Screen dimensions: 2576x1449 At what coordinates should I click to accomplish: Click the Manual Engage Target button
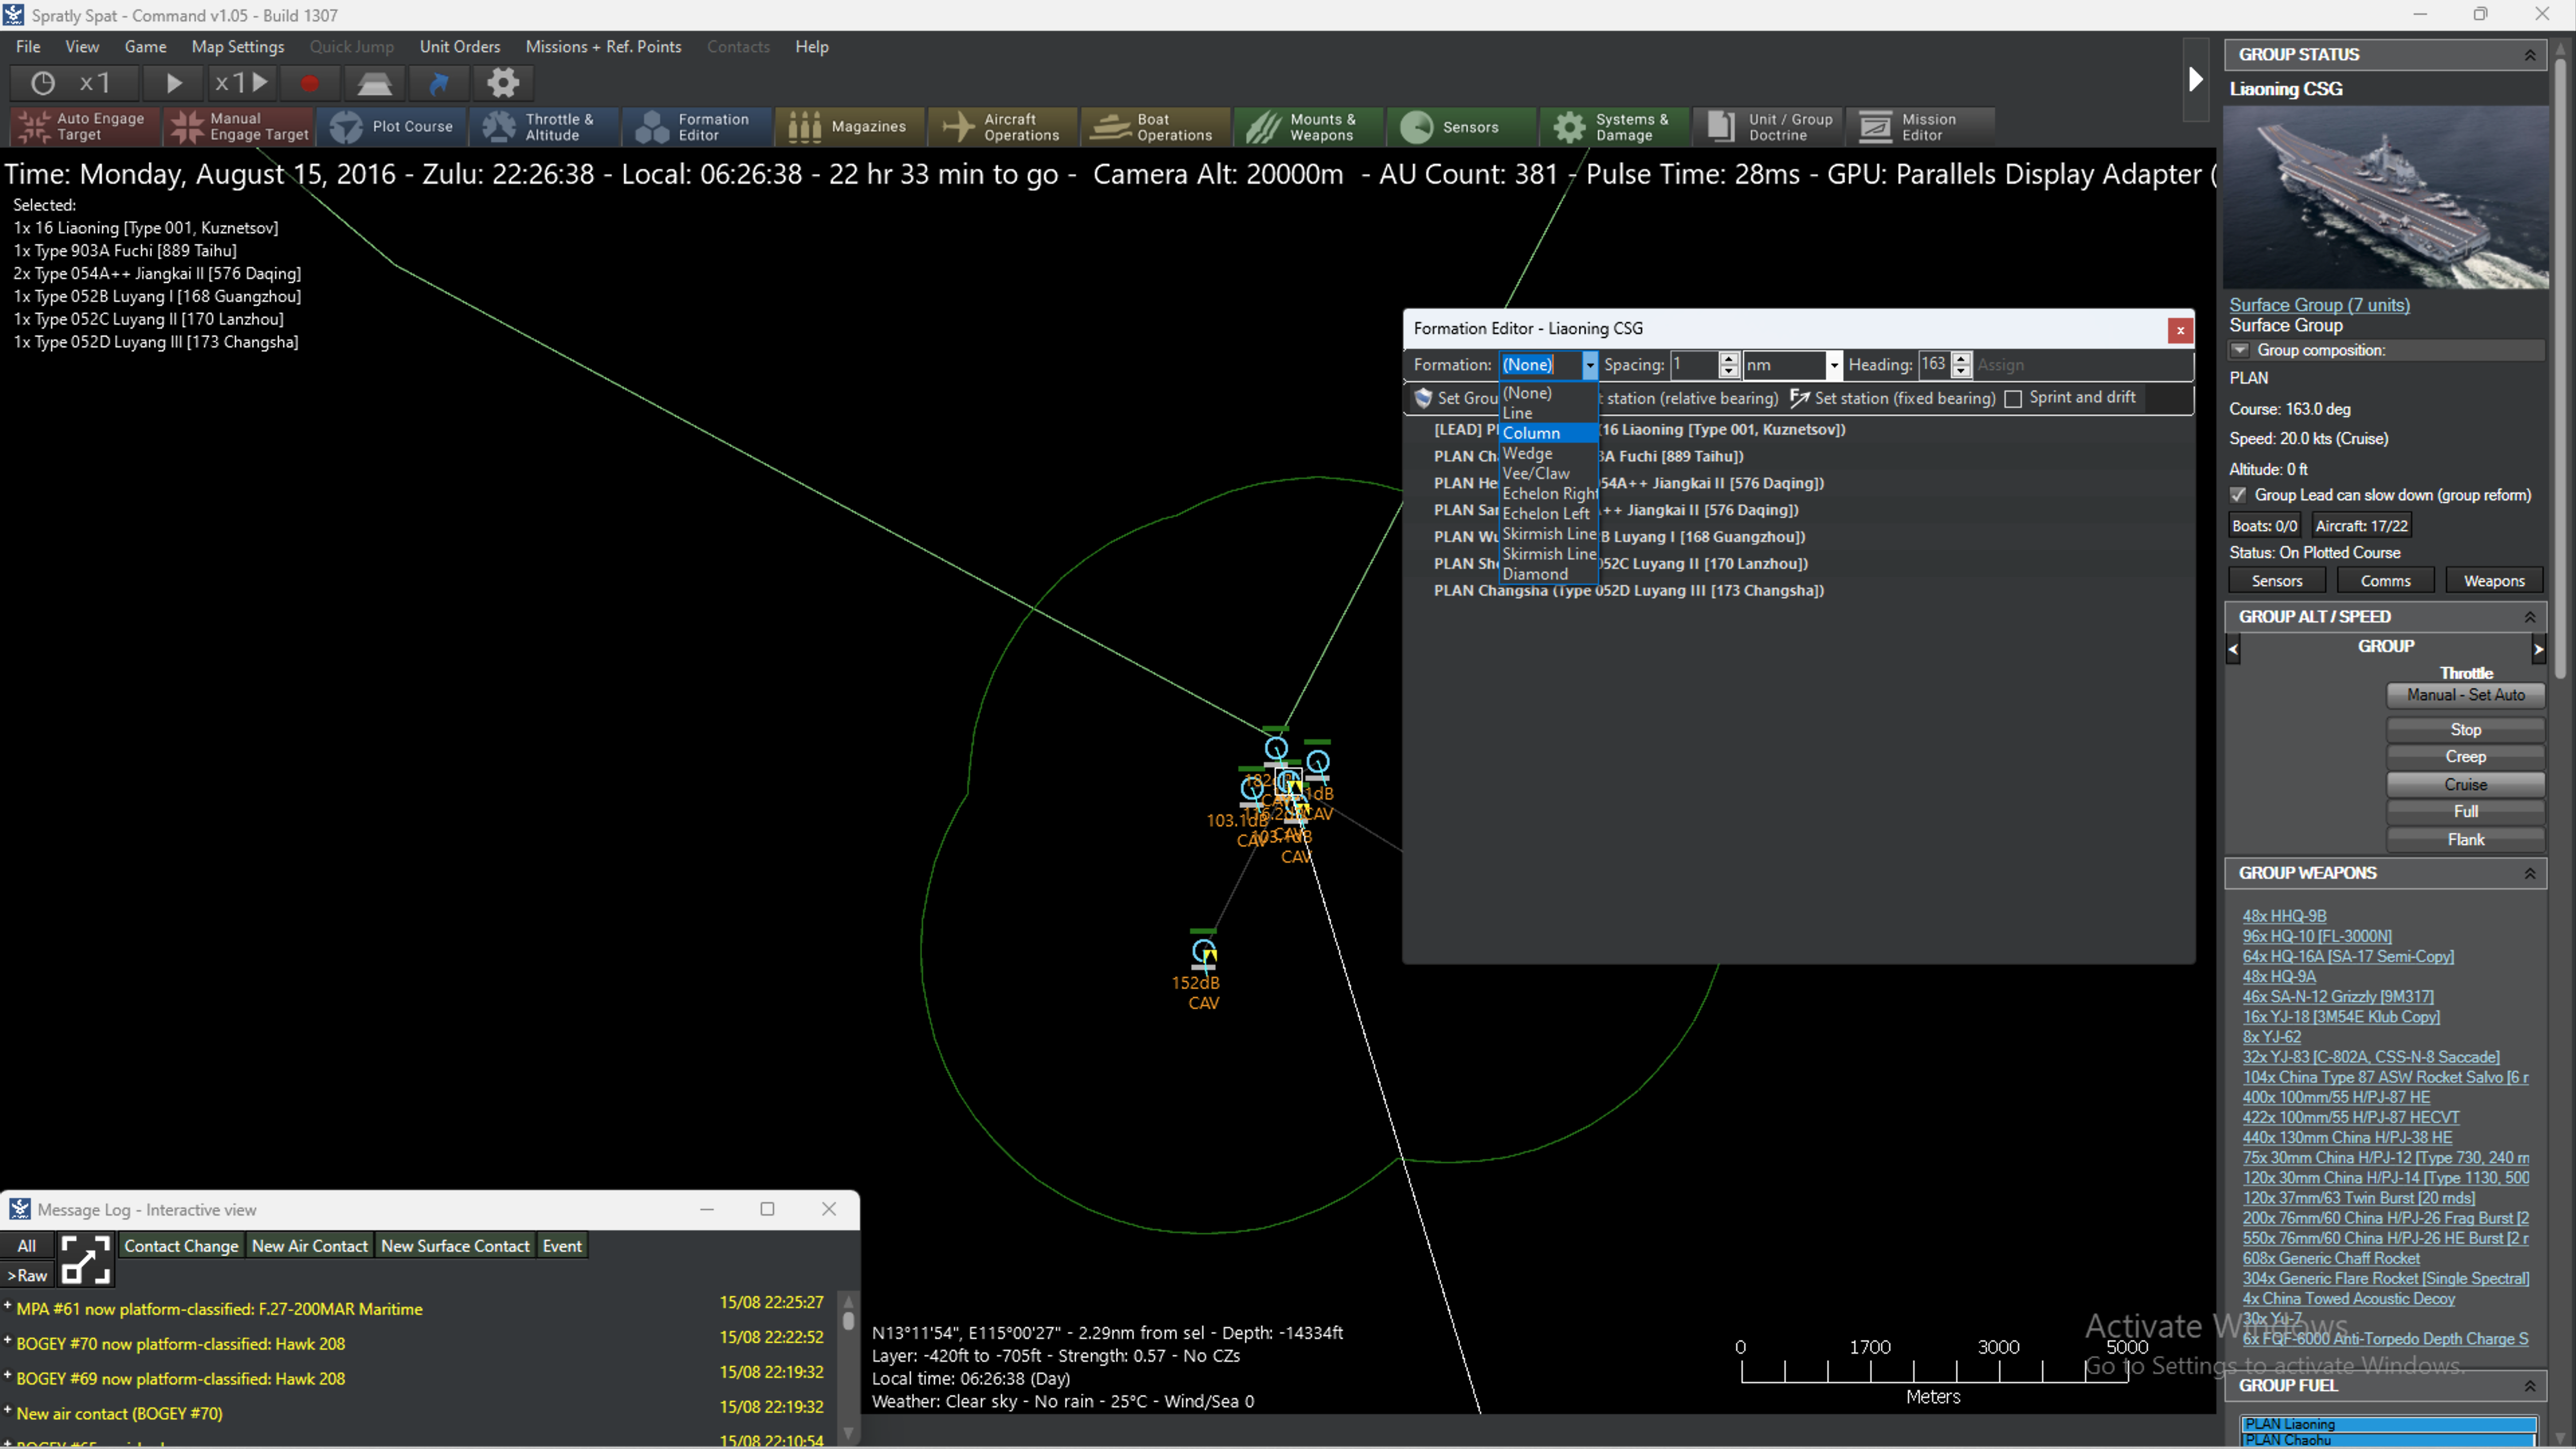tap(239, 127)
